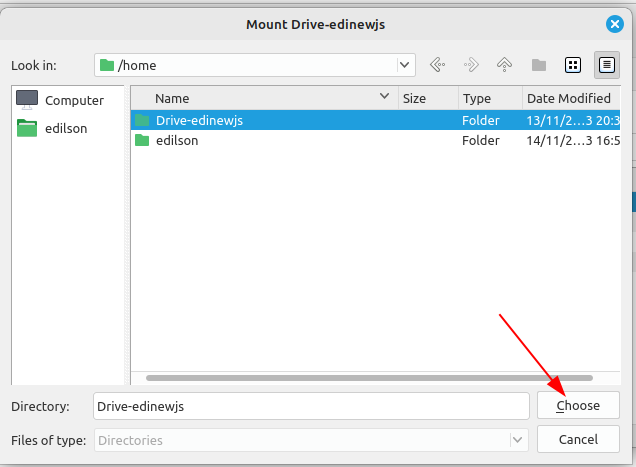The height and width of the screenshot is (467, 636).
Task: Select the Drive-edinewjs folder row
Action: pyautogui.click(x=199, y=120)
